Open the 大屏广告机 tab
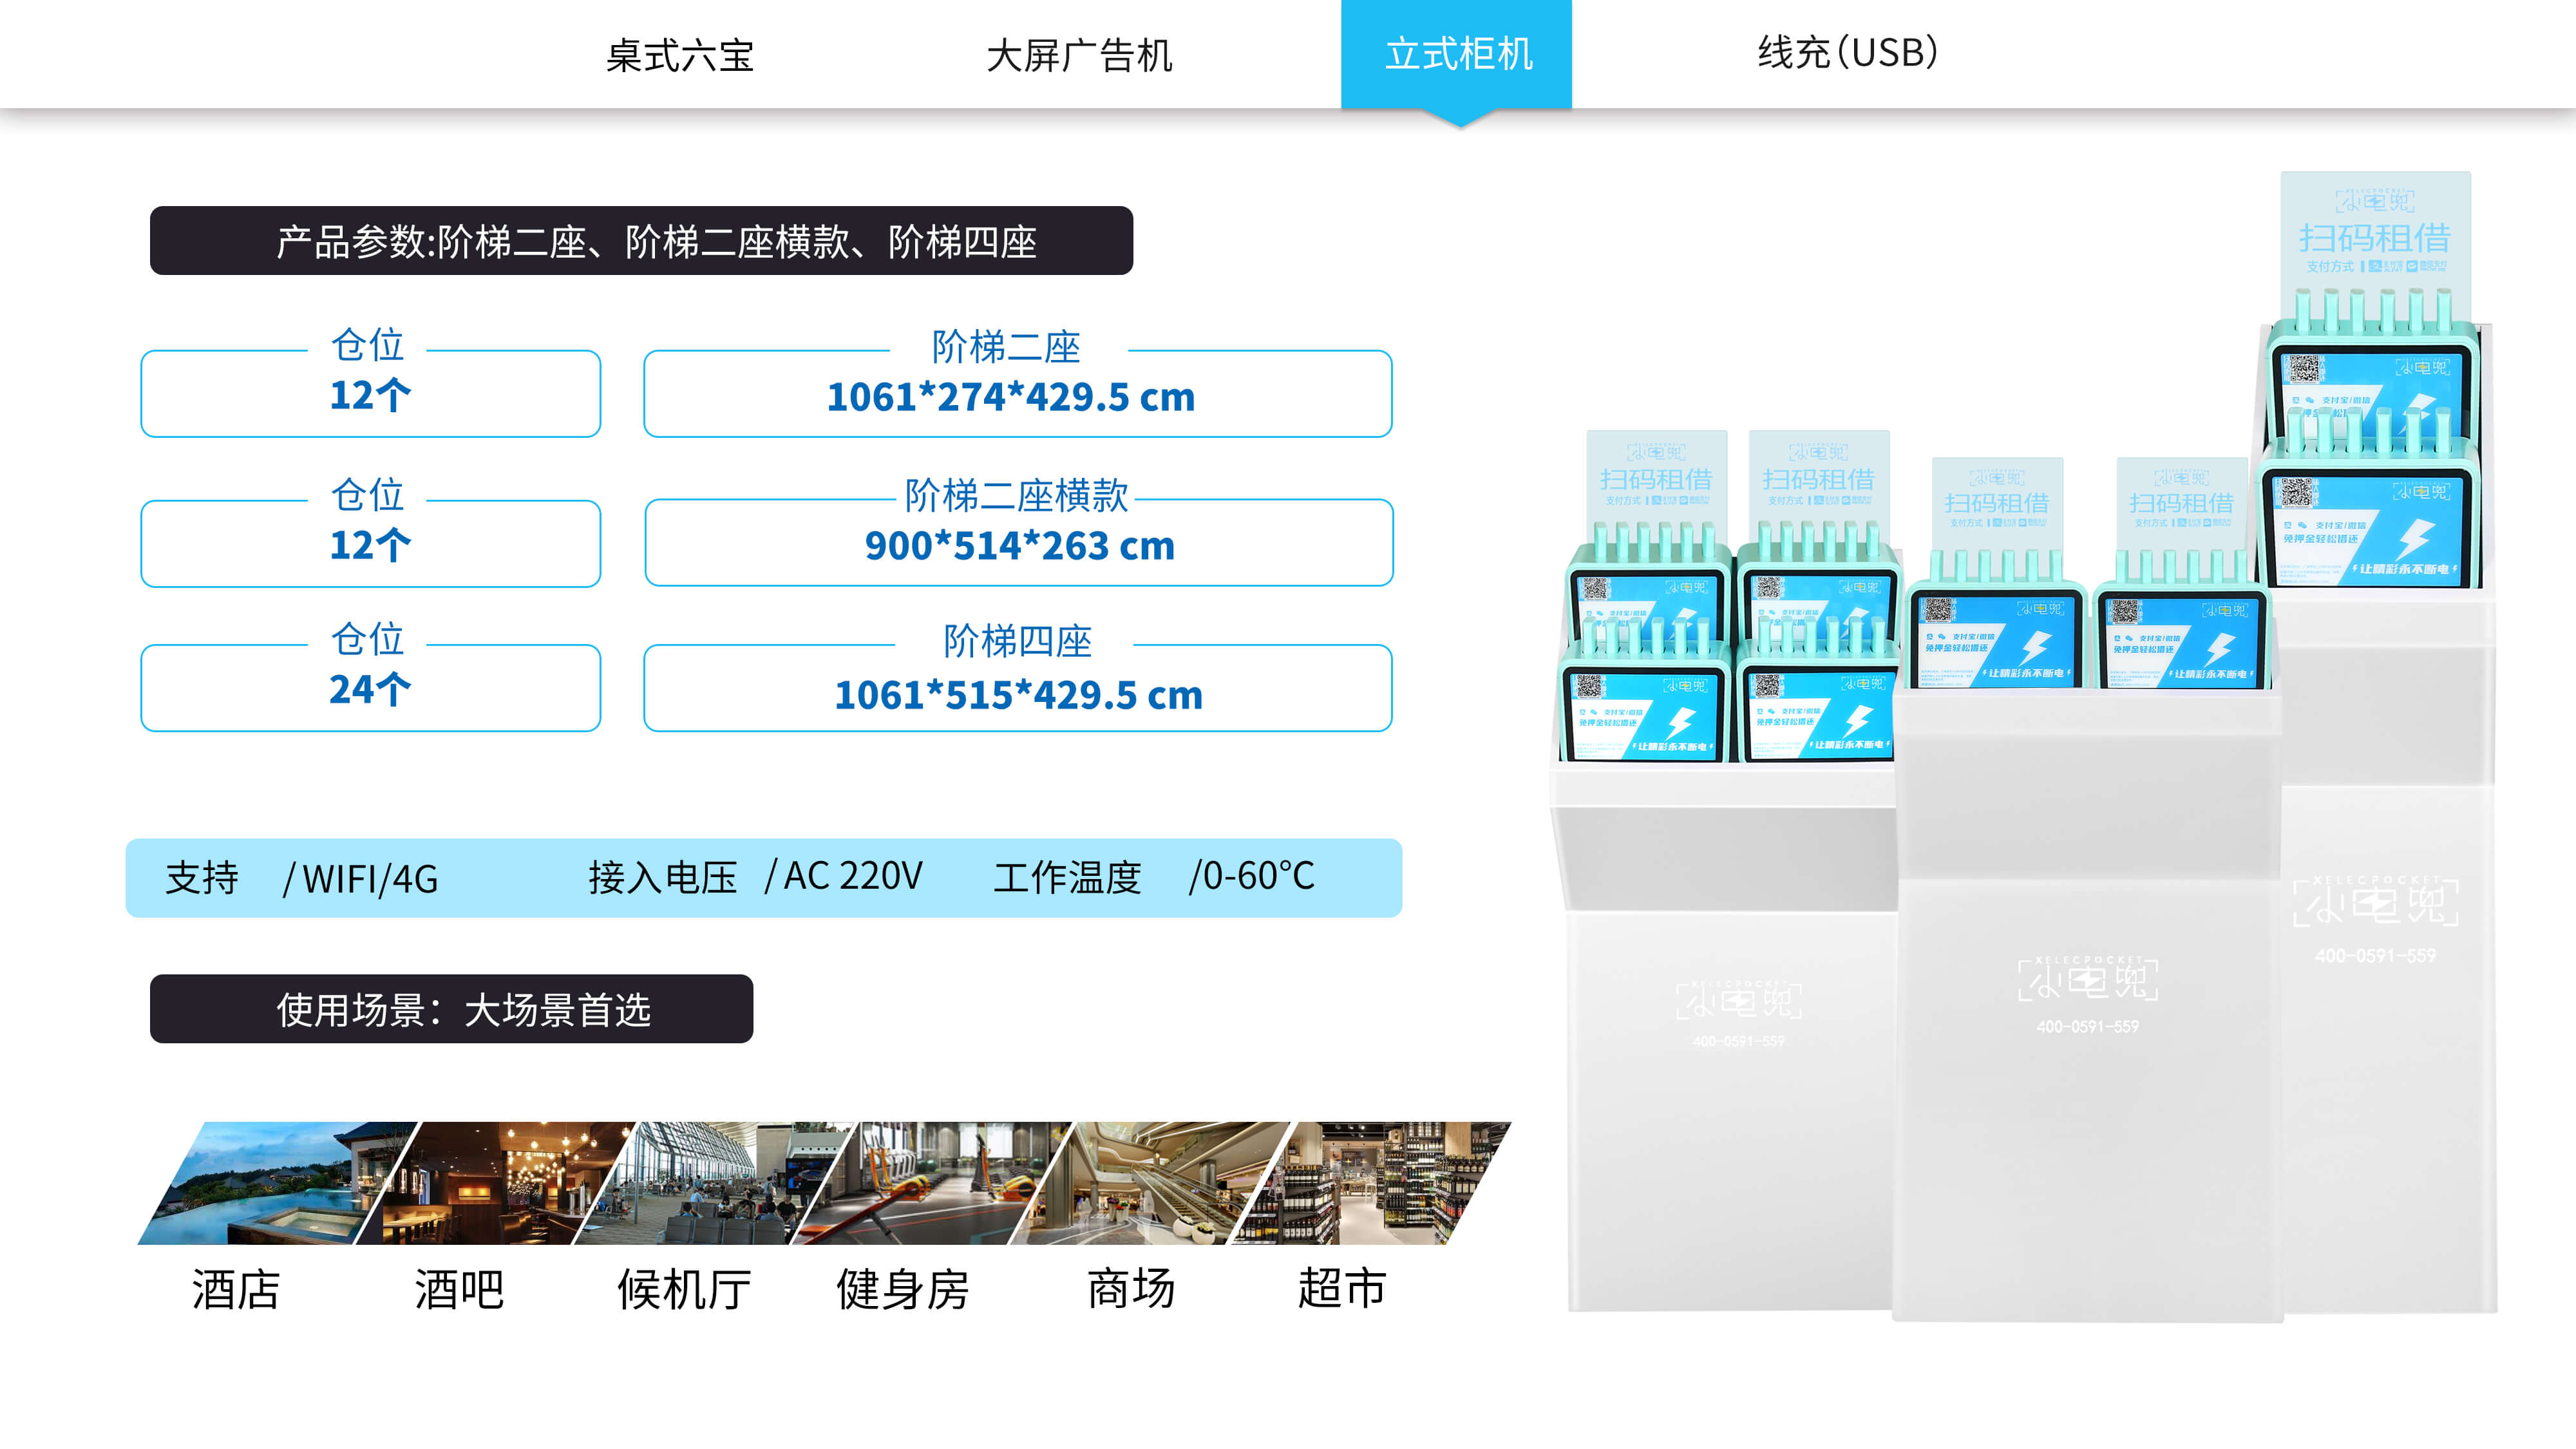The image size is (2576, 1449). click(x=1078, y=54)
